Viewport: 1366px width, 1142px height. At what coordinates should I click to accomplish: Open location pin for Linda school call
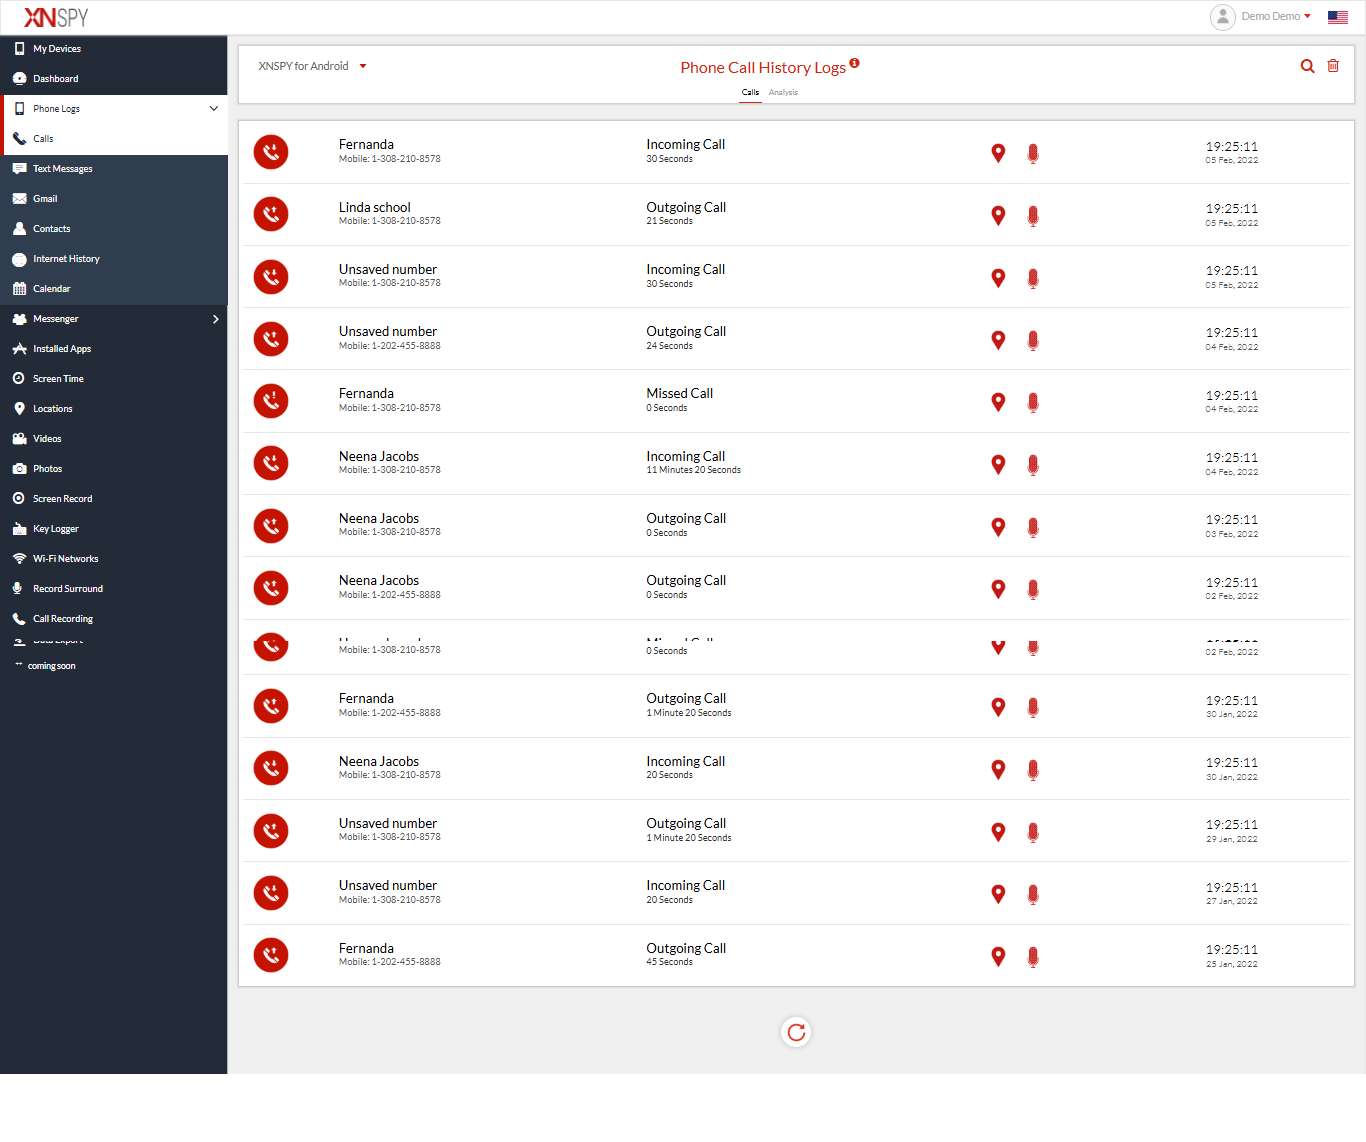(x=998, y=215)
